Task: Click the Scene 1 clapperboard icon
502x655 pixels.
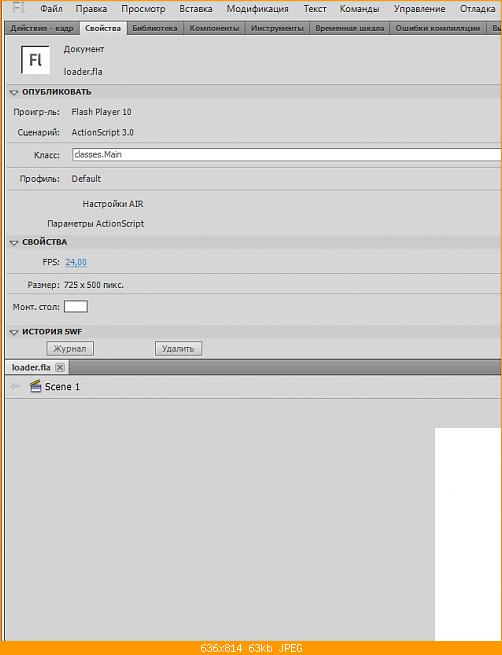Action: (36, 386)
